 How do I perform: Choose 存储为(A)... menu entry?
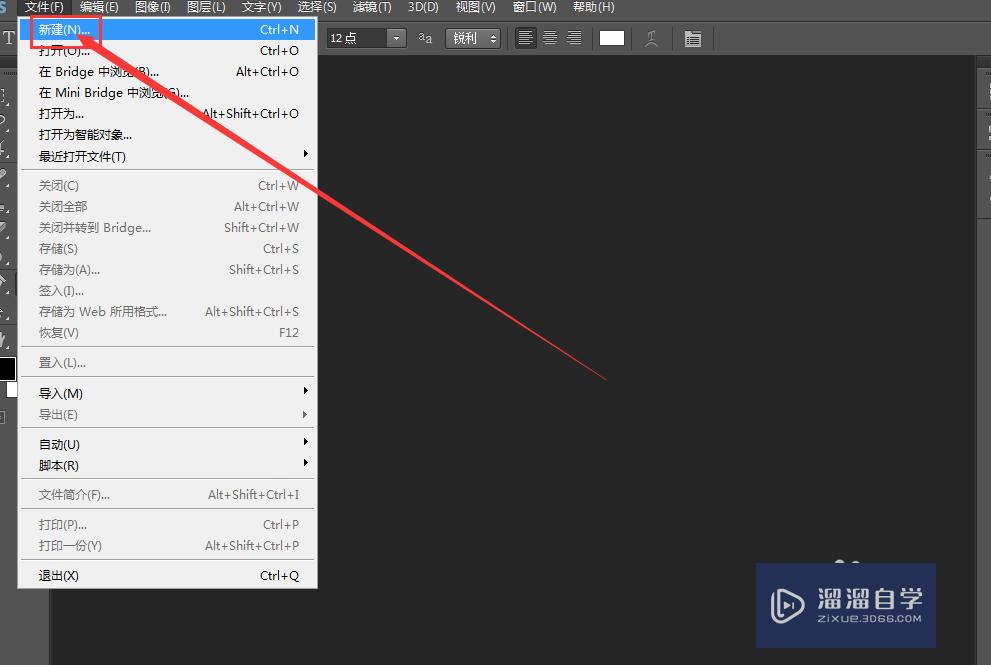coord(167,270)
